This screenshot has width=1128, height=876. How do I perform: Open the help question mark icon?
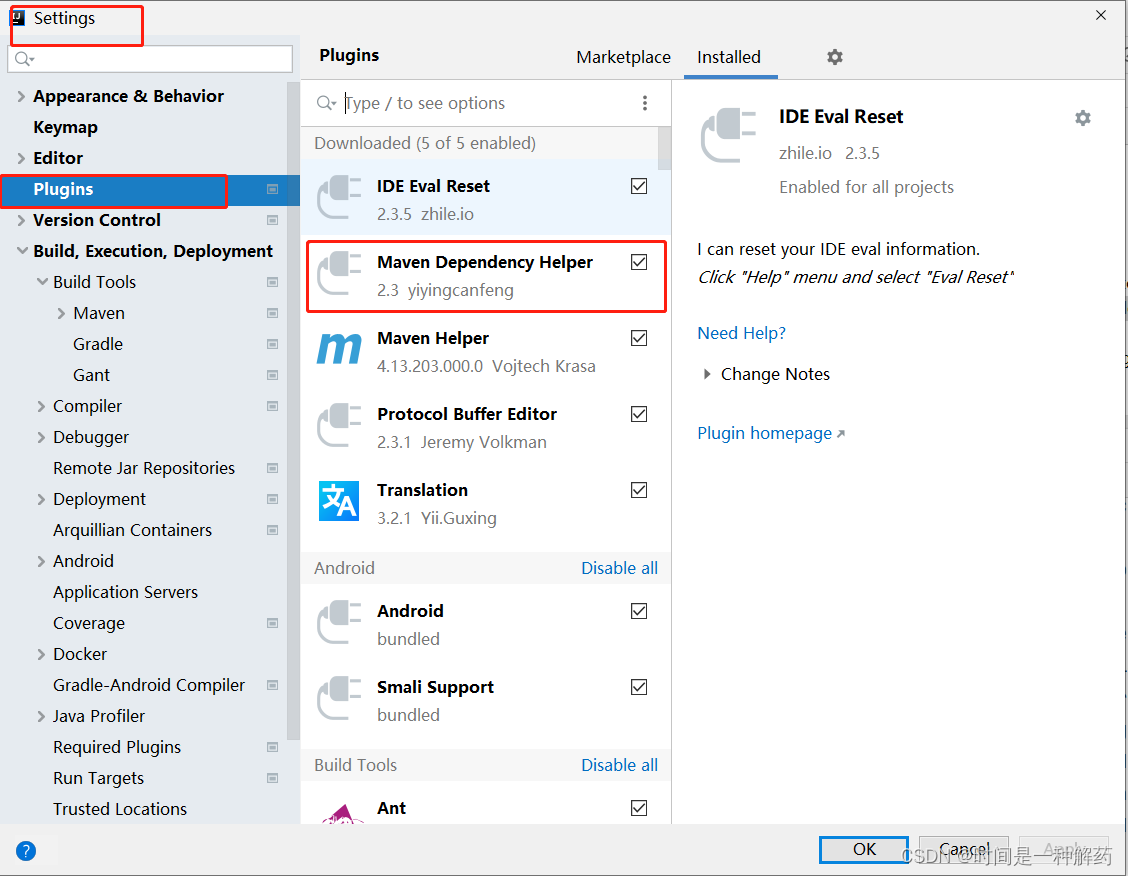click(x=26, y=851)
